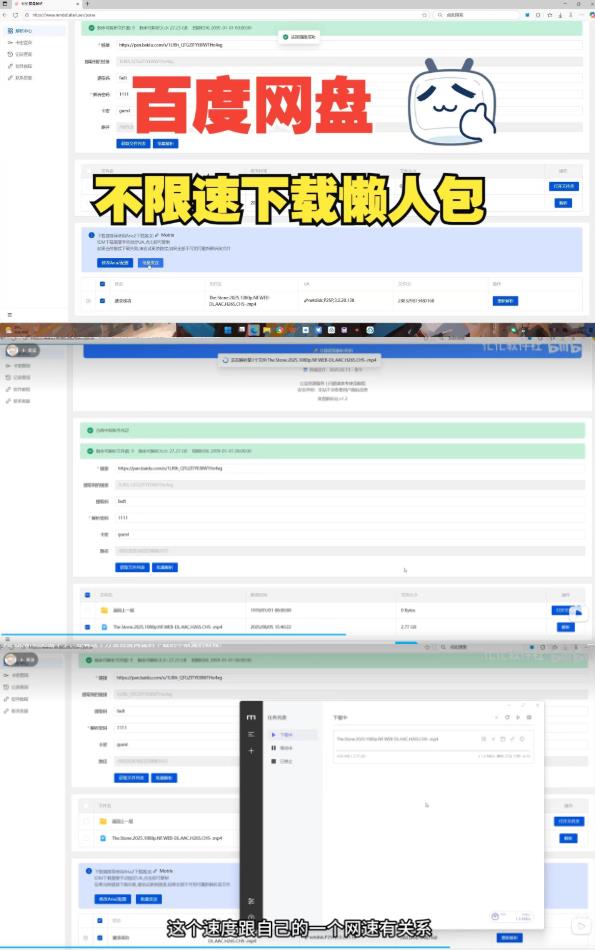The image size is (595, 950).
Task: Check the folder row checkbox behind Motrix, bottom frame
Action: (x=87, y=822)
